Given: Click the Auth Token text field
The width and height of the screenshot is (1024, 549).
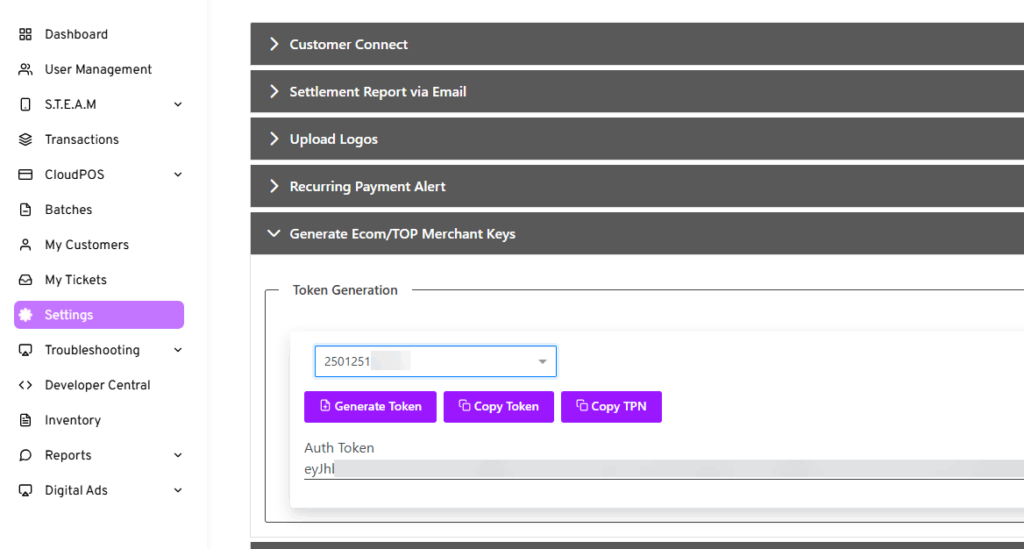Looking at the screenshot, I should [660, 469].
